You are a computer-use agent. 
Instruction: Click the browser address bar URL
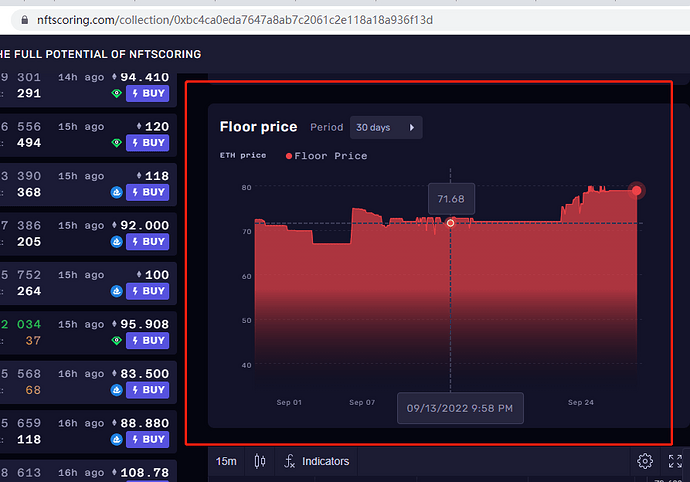[235, 20]
